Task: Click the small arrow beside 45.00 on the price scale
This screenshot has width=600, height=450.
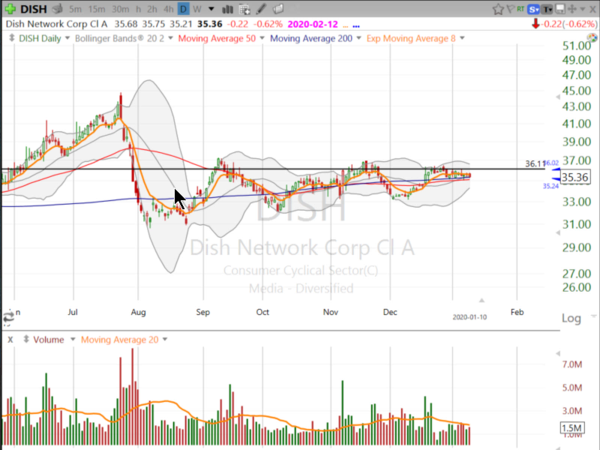Action: point(558,97)
